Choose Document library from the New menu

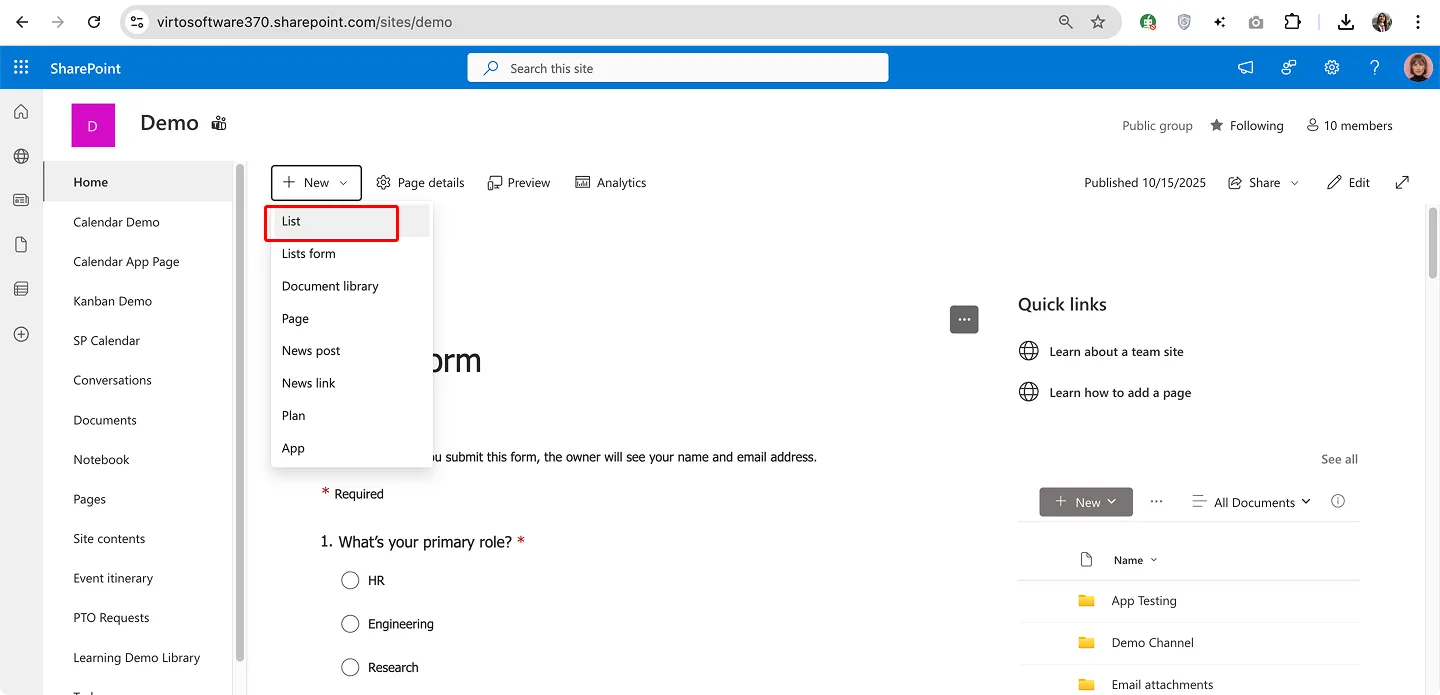(330, 286)
